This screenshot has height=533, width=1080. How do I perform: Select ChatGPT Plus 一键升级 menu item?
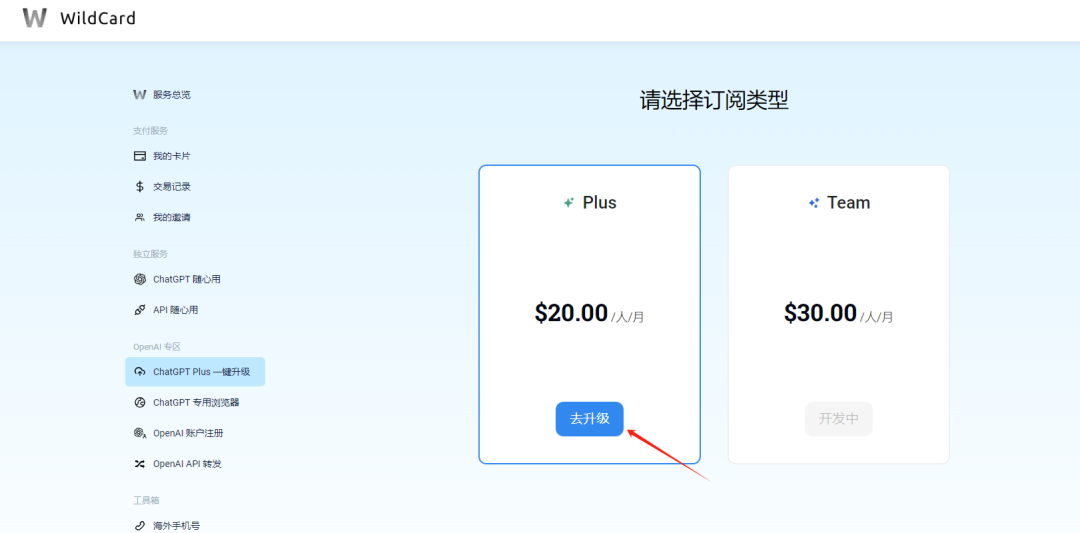tap(195, 372)
